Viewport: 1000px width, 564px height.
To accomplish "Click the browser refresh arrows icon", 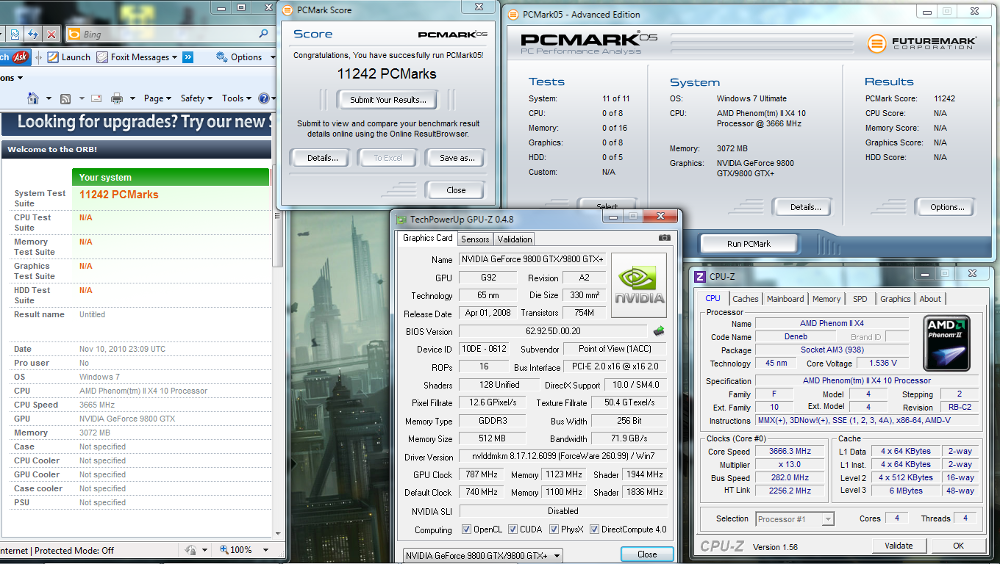I will [x=33, y=34].
